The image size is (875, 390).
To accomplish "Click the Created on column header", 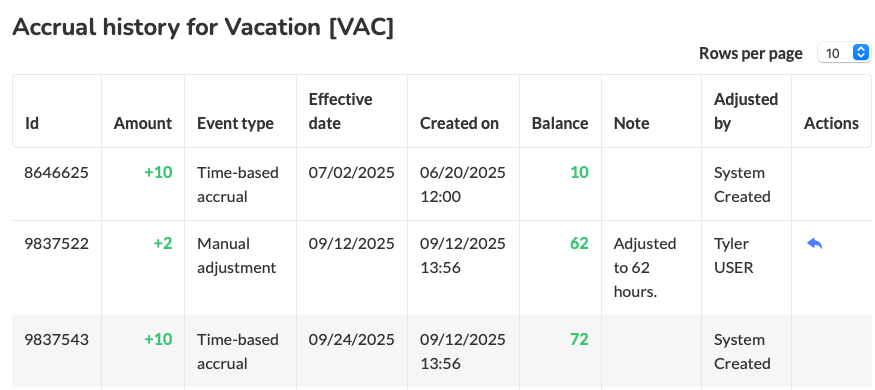I will tap(459, 123).
